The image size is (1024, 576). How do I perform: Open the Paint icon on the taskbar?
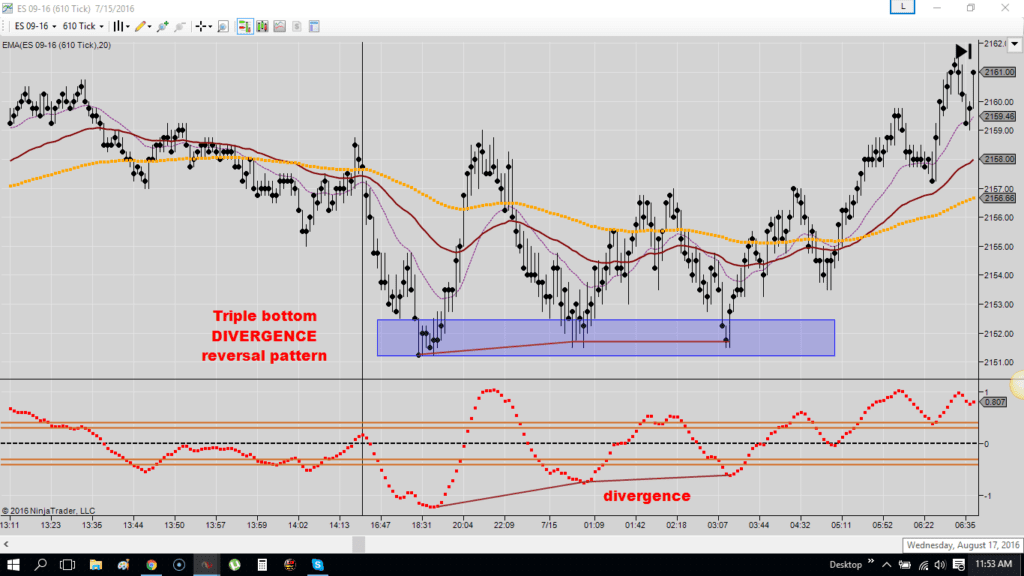(123, 564)
